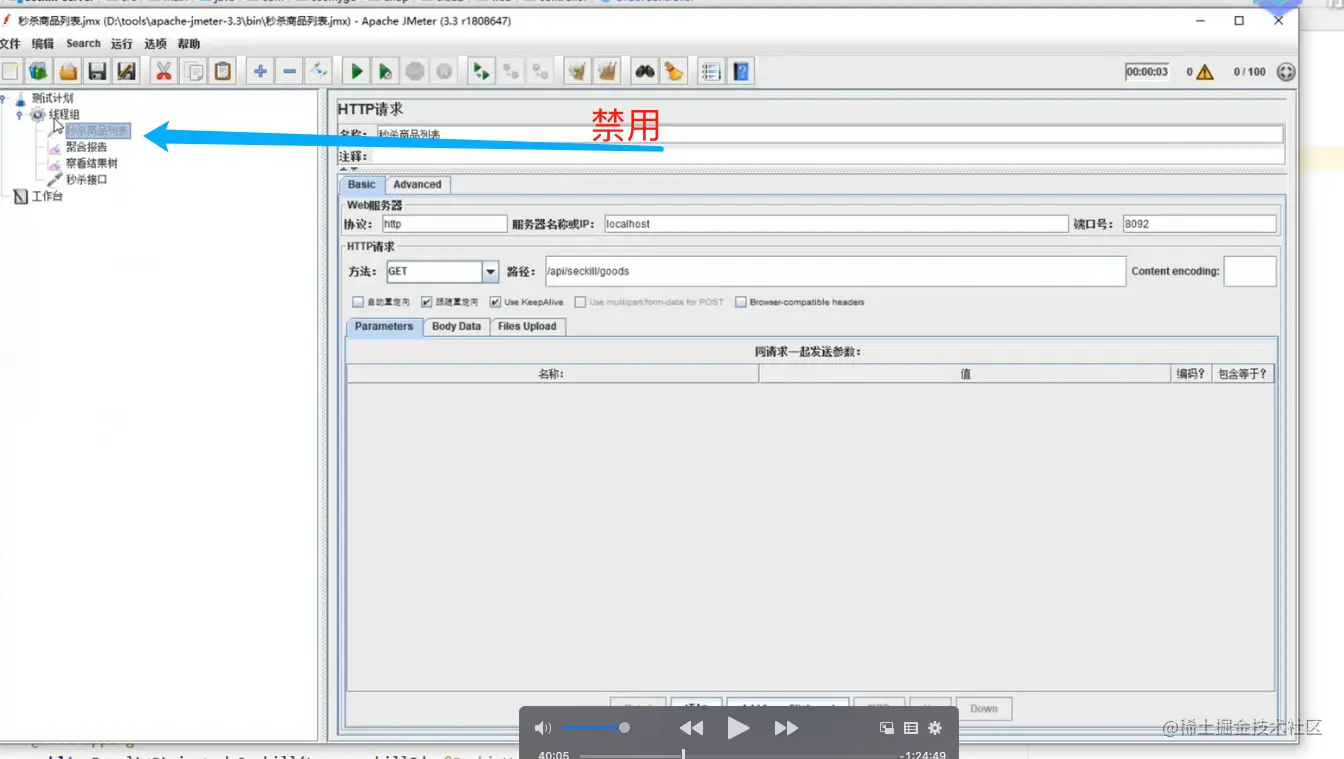The width and height of the screenshot is (1344, 759).
Task: Enable the Browser-compatible headers checkbox
Action: coord(741,302)
